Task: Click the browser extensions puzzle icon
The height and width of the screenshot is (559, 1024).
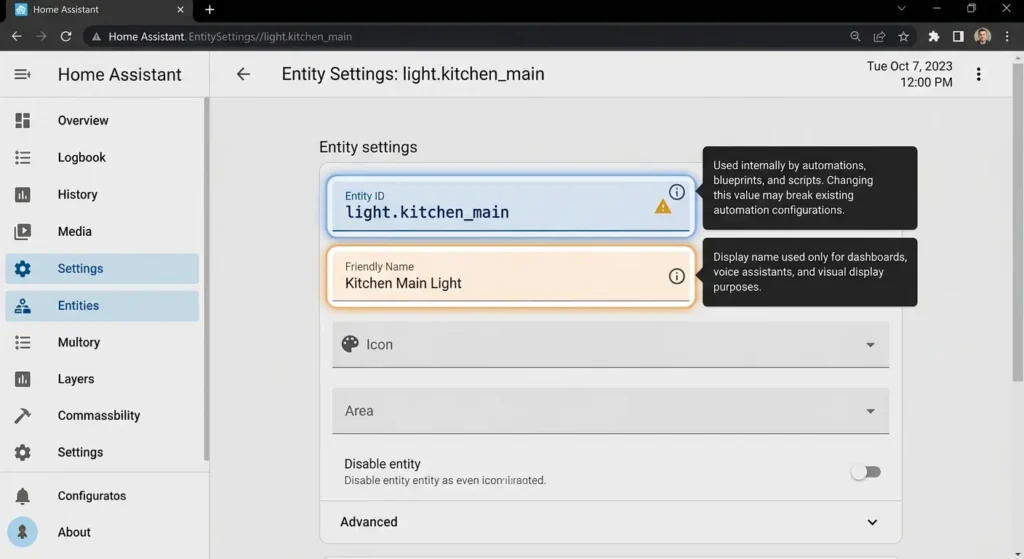Action: click(x=934, y=37)
